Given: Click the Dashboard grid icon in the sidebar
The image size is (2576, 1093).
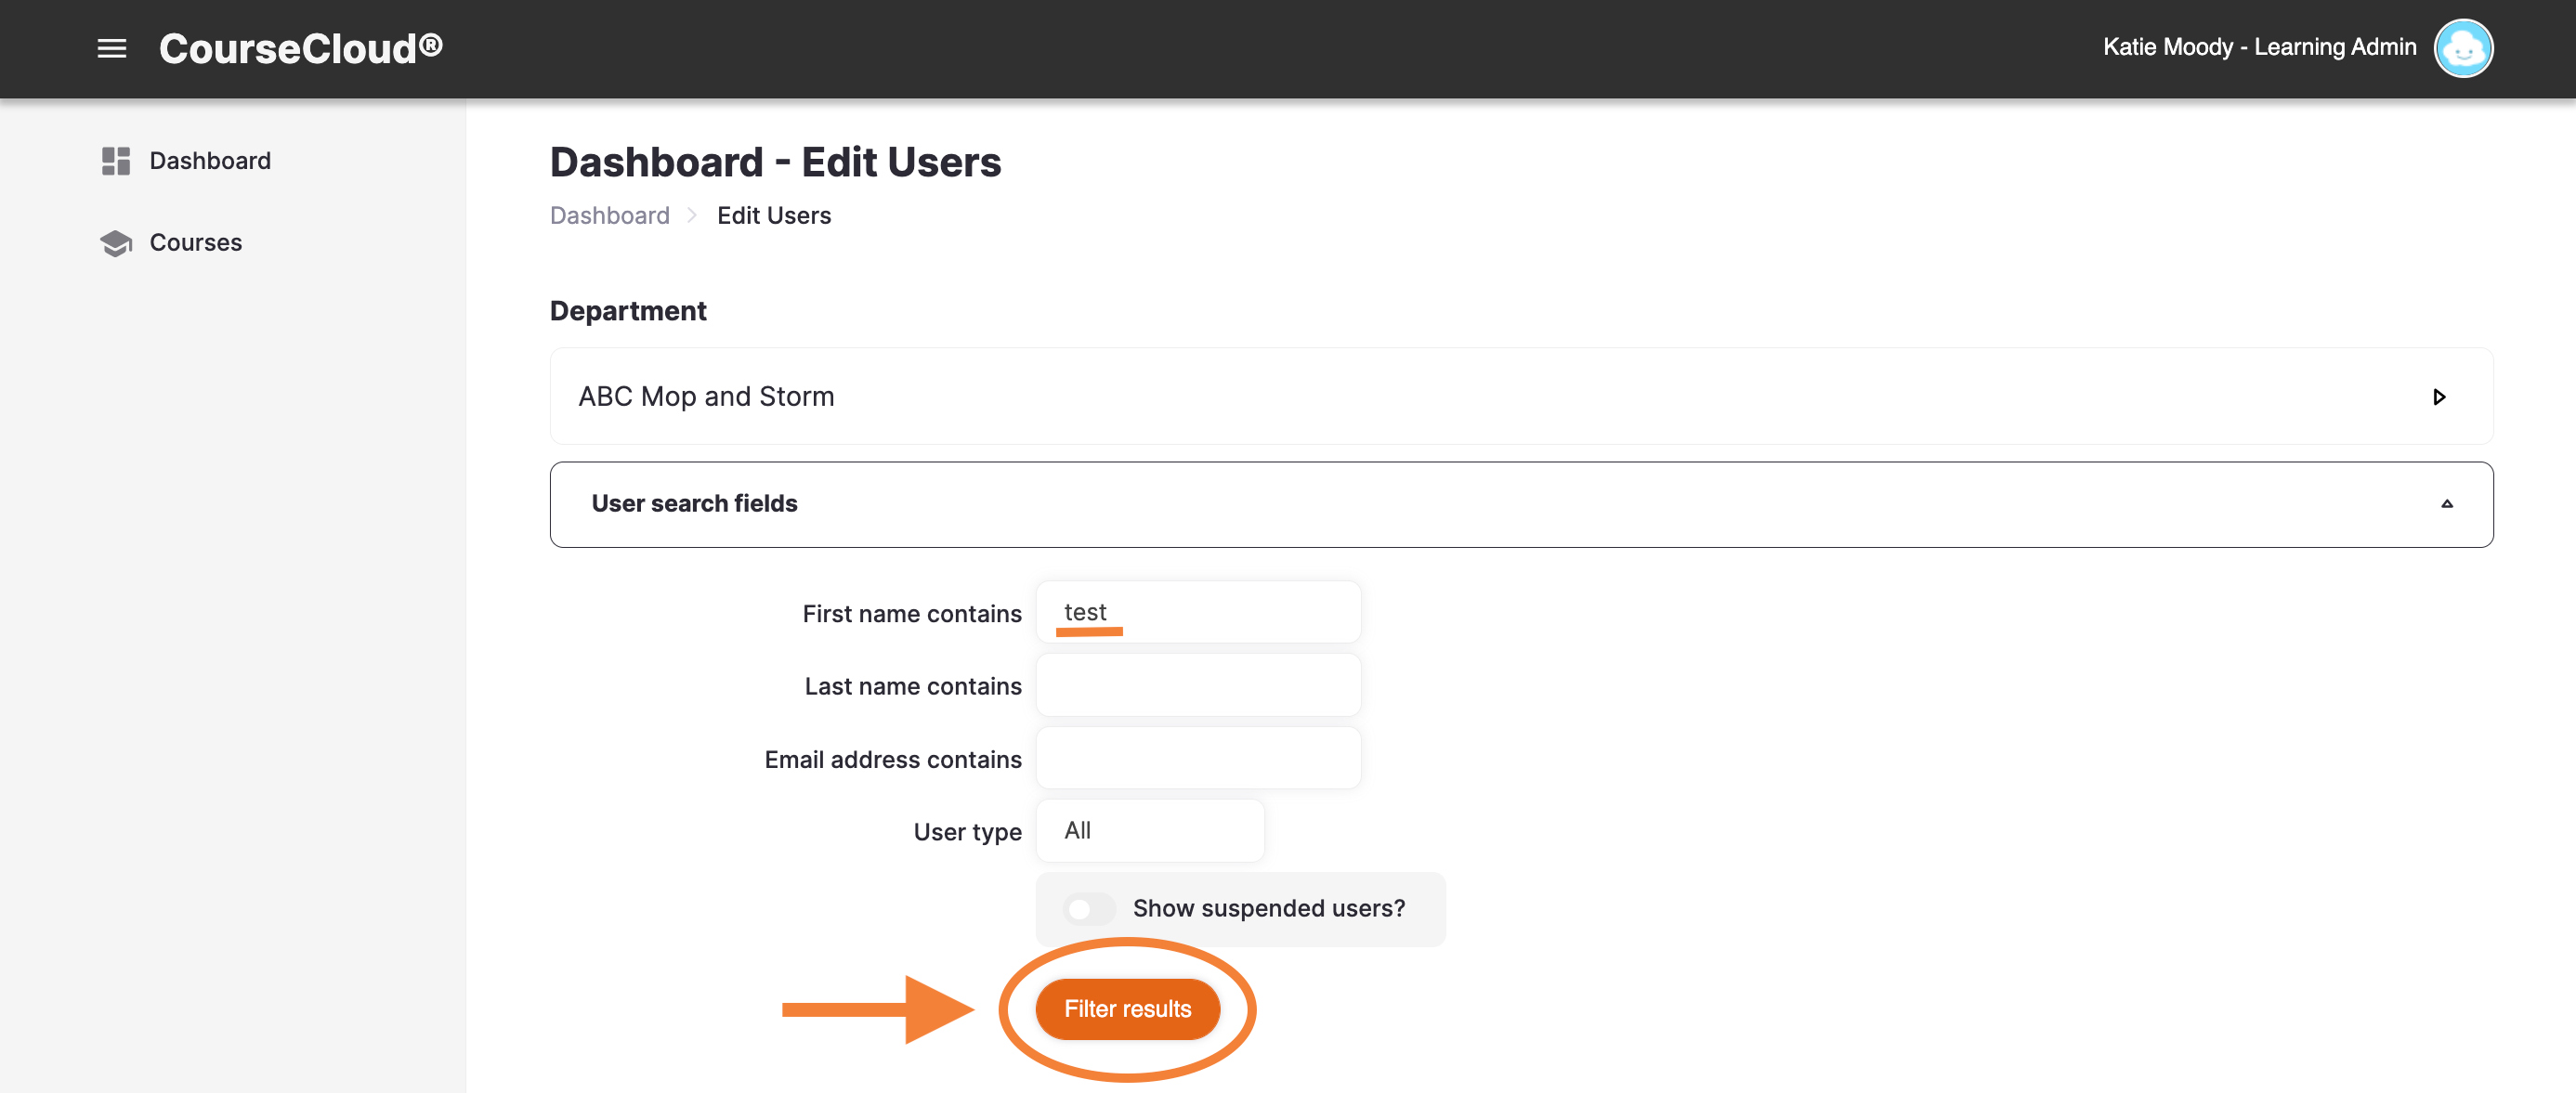Looking at the screenshot, I should click(x=116, y=161).
